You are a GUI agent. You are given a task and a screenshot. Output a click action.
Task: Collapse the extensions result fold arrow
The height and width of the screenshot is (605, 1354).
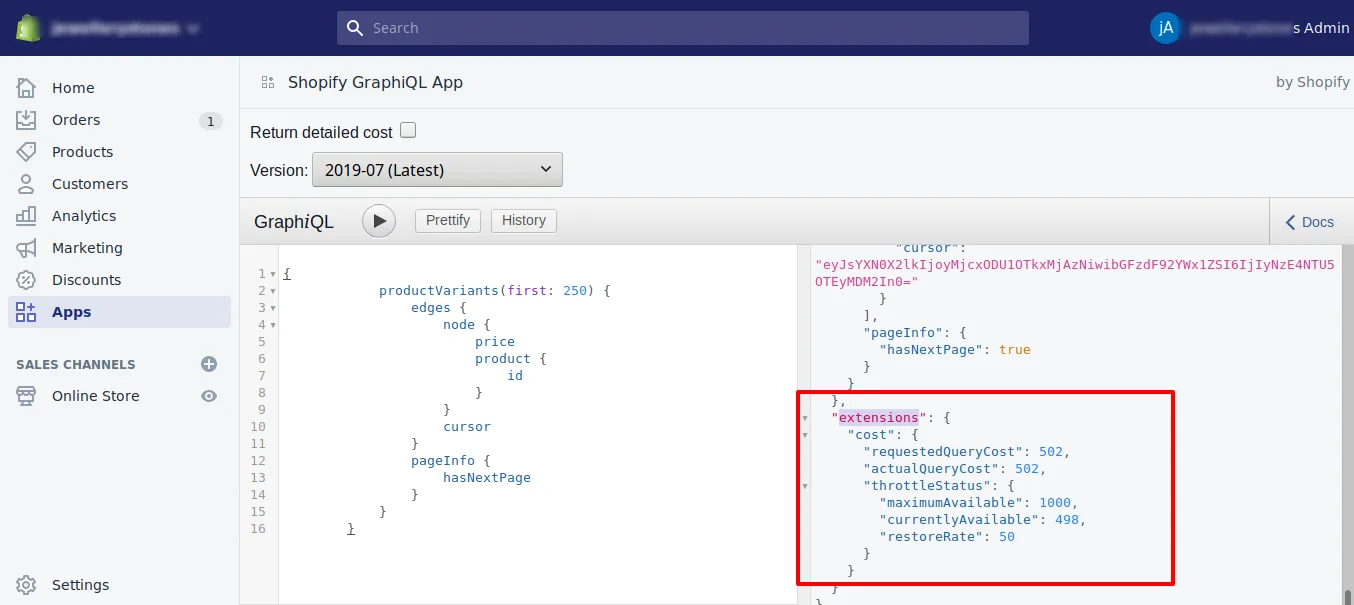tap(805, 418)
